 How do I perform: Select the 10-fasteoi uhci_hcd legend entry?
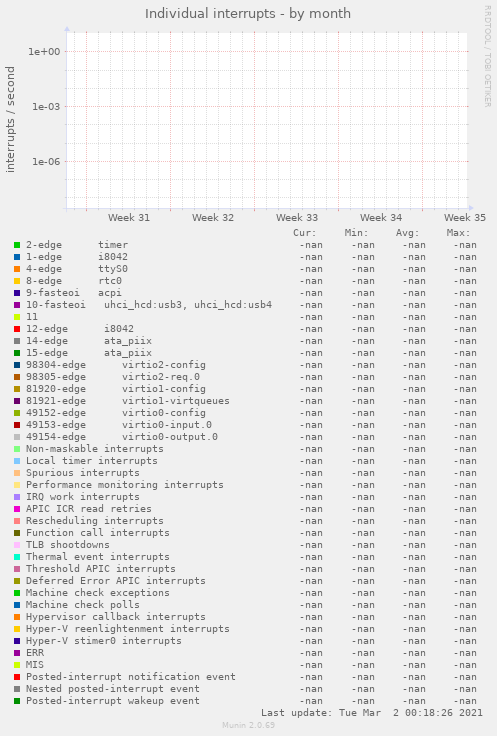pos(149,305)
